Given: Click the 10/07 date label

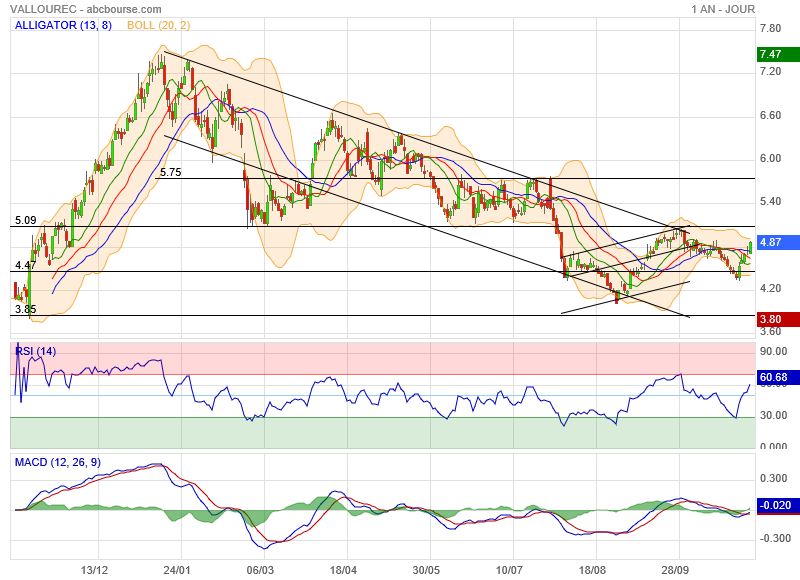Looking at the screenshot, I should coord(510,570).
